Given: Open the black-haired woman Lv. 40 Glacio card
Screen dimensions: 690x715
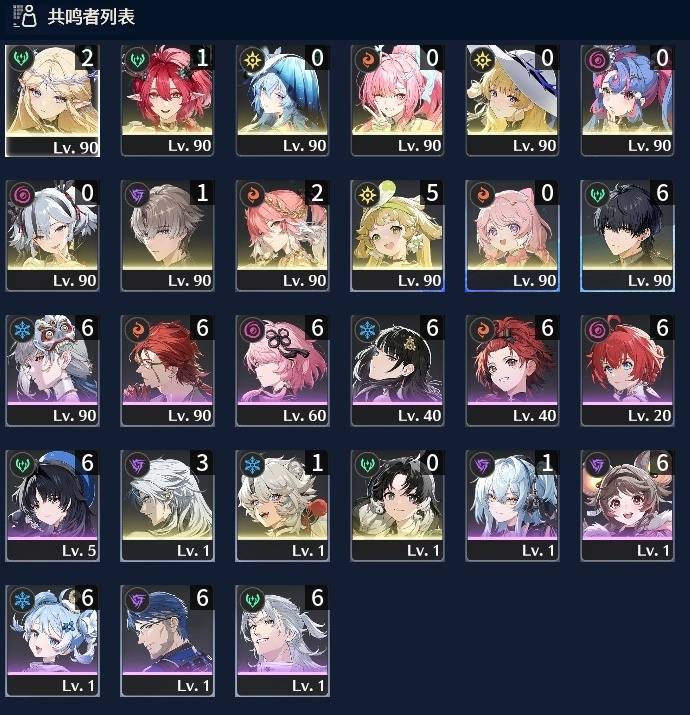Looking at the screenshot, I should 397,370.
